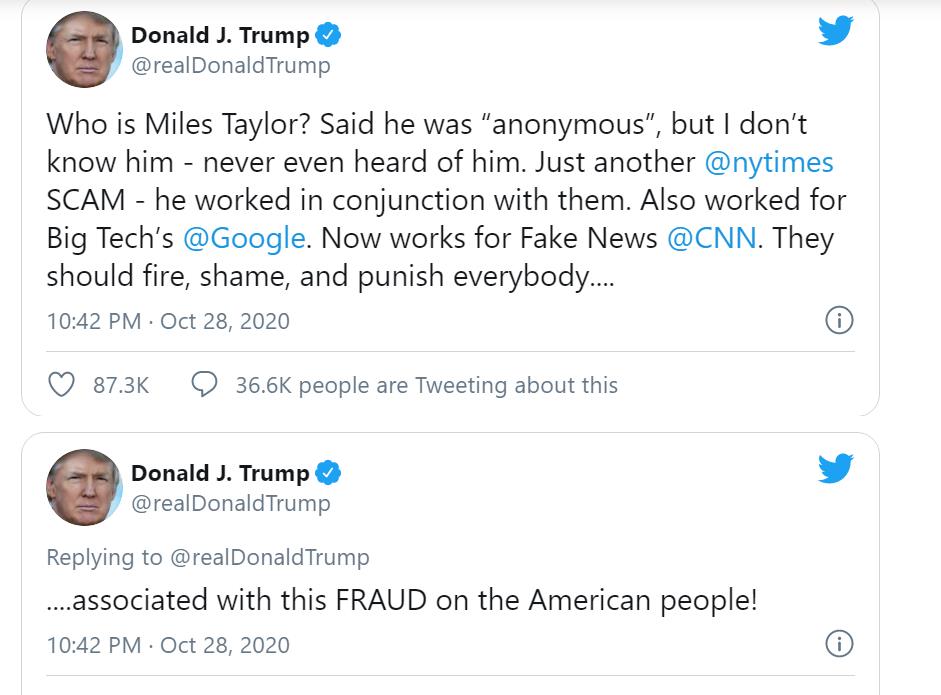Click @realDonaldTrump handle in the first tweet
Viewport: 941px width, 695px height.
[x=230, y=66]
